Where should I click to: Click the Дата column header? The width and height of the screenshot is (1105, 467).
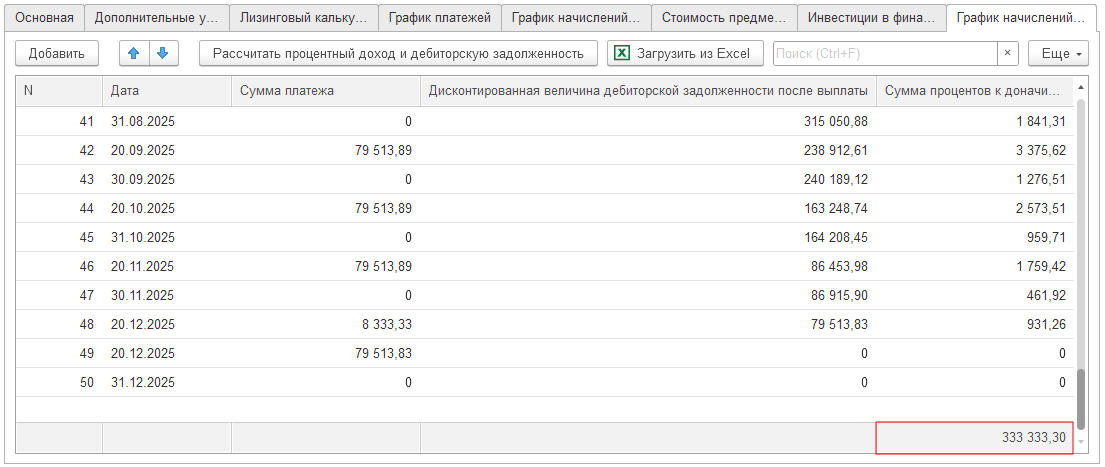point(166,91)
